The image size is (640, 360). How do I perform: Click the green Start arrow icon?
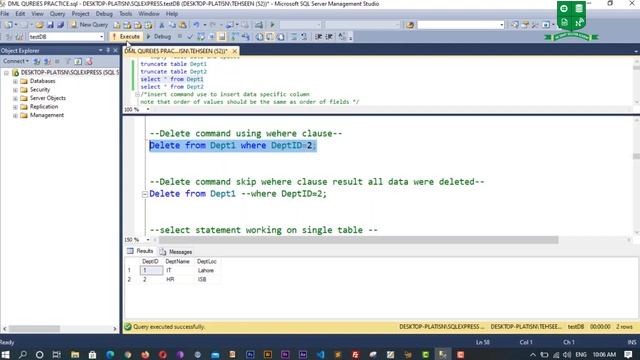[x=272, y=25]
